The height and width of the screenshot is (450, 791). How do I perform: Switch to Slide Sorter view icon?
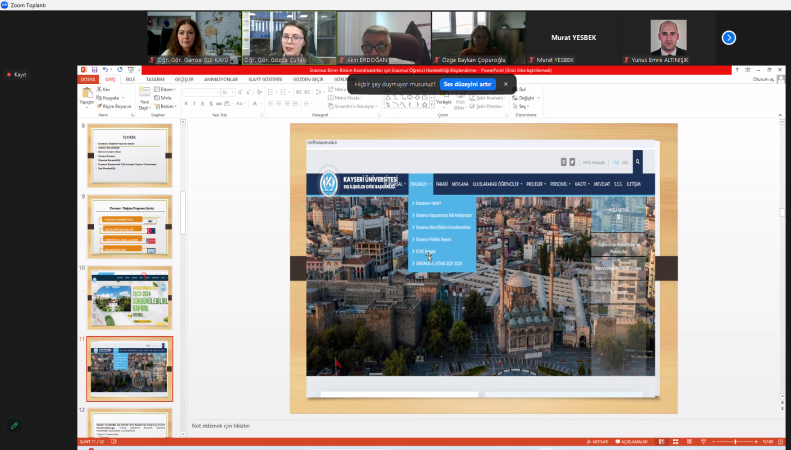[675, 442]
